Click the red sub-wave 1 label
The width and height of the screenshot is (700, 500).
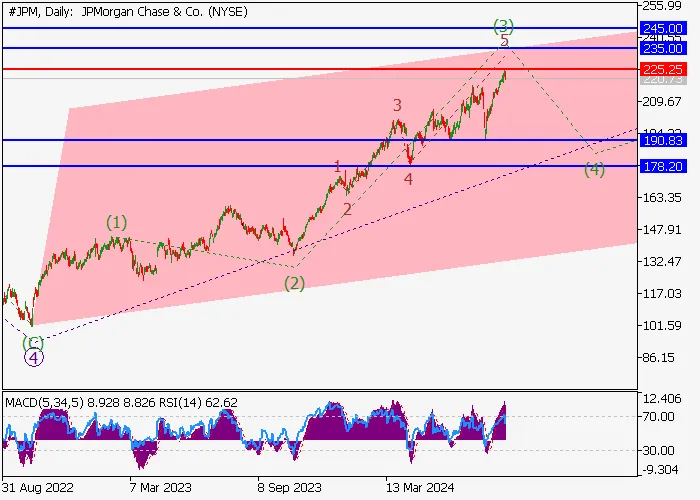pos(338,167)
